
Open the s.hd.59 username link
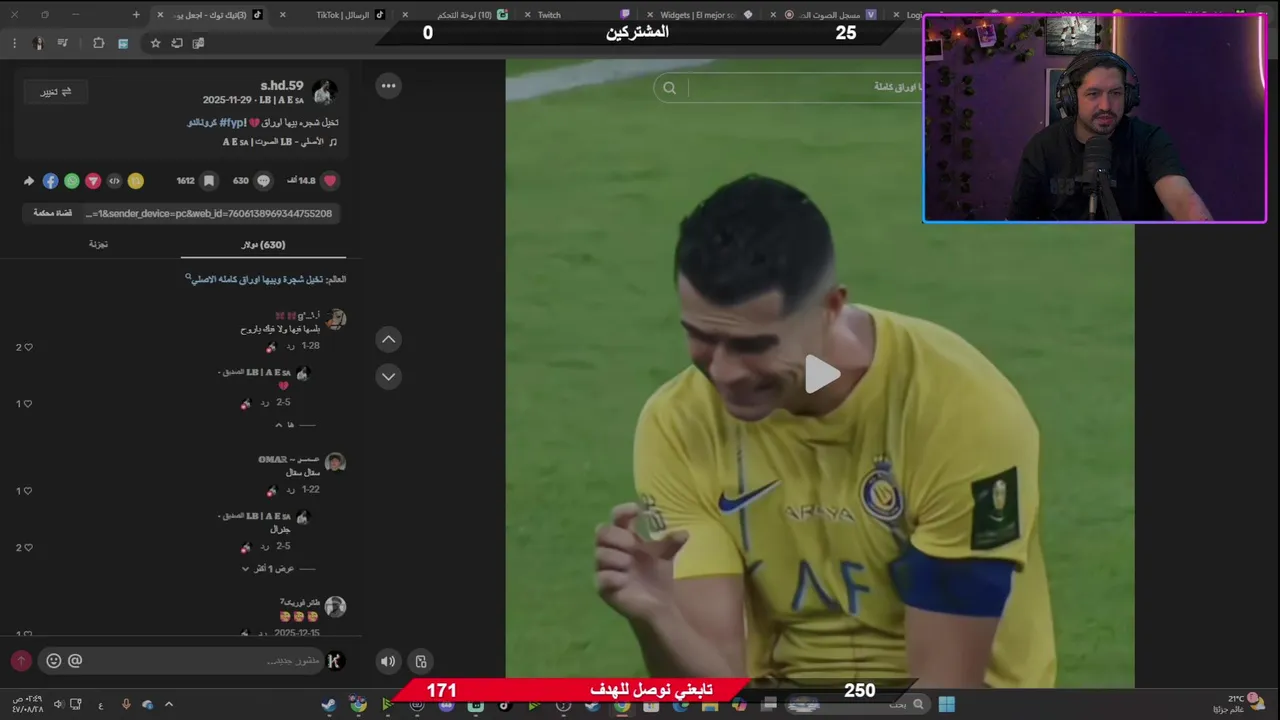(282, 86)
